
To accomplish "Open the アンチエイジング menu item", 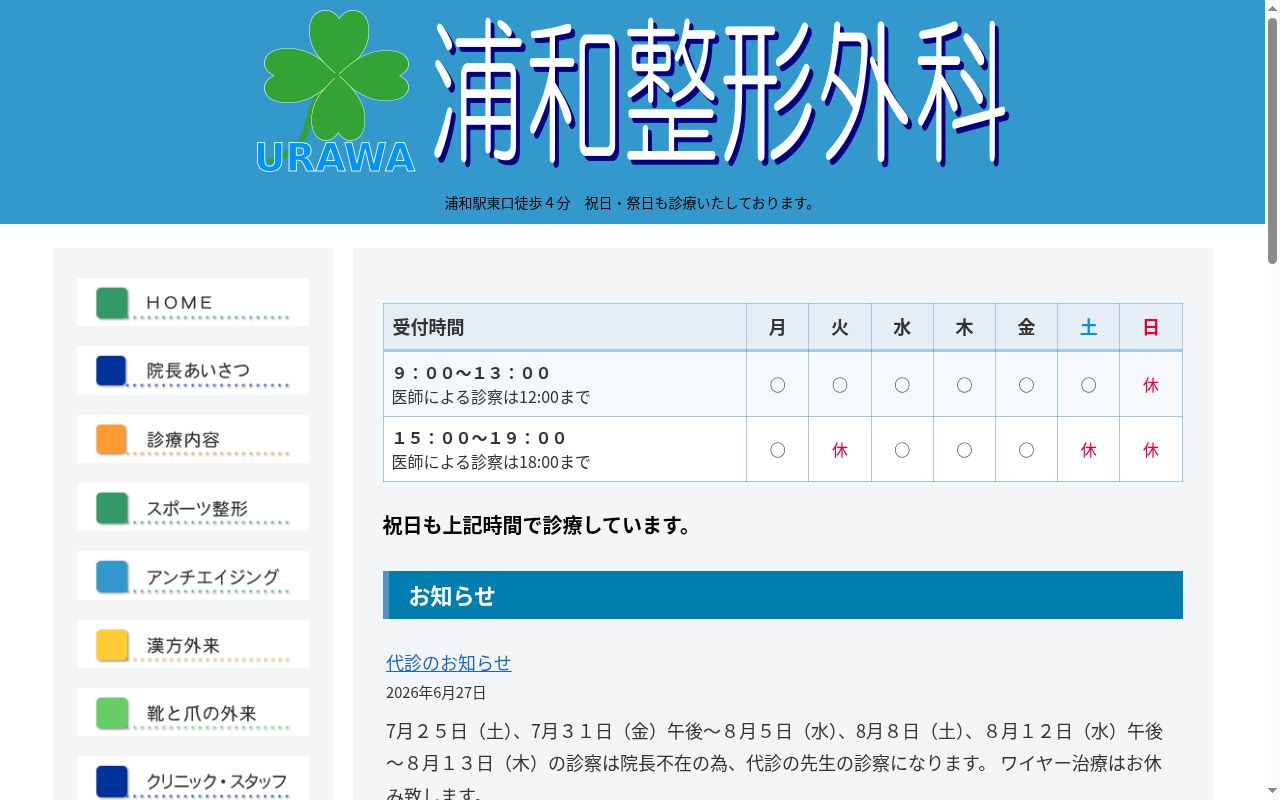I will pyautogui.click(x=193, y=576).
